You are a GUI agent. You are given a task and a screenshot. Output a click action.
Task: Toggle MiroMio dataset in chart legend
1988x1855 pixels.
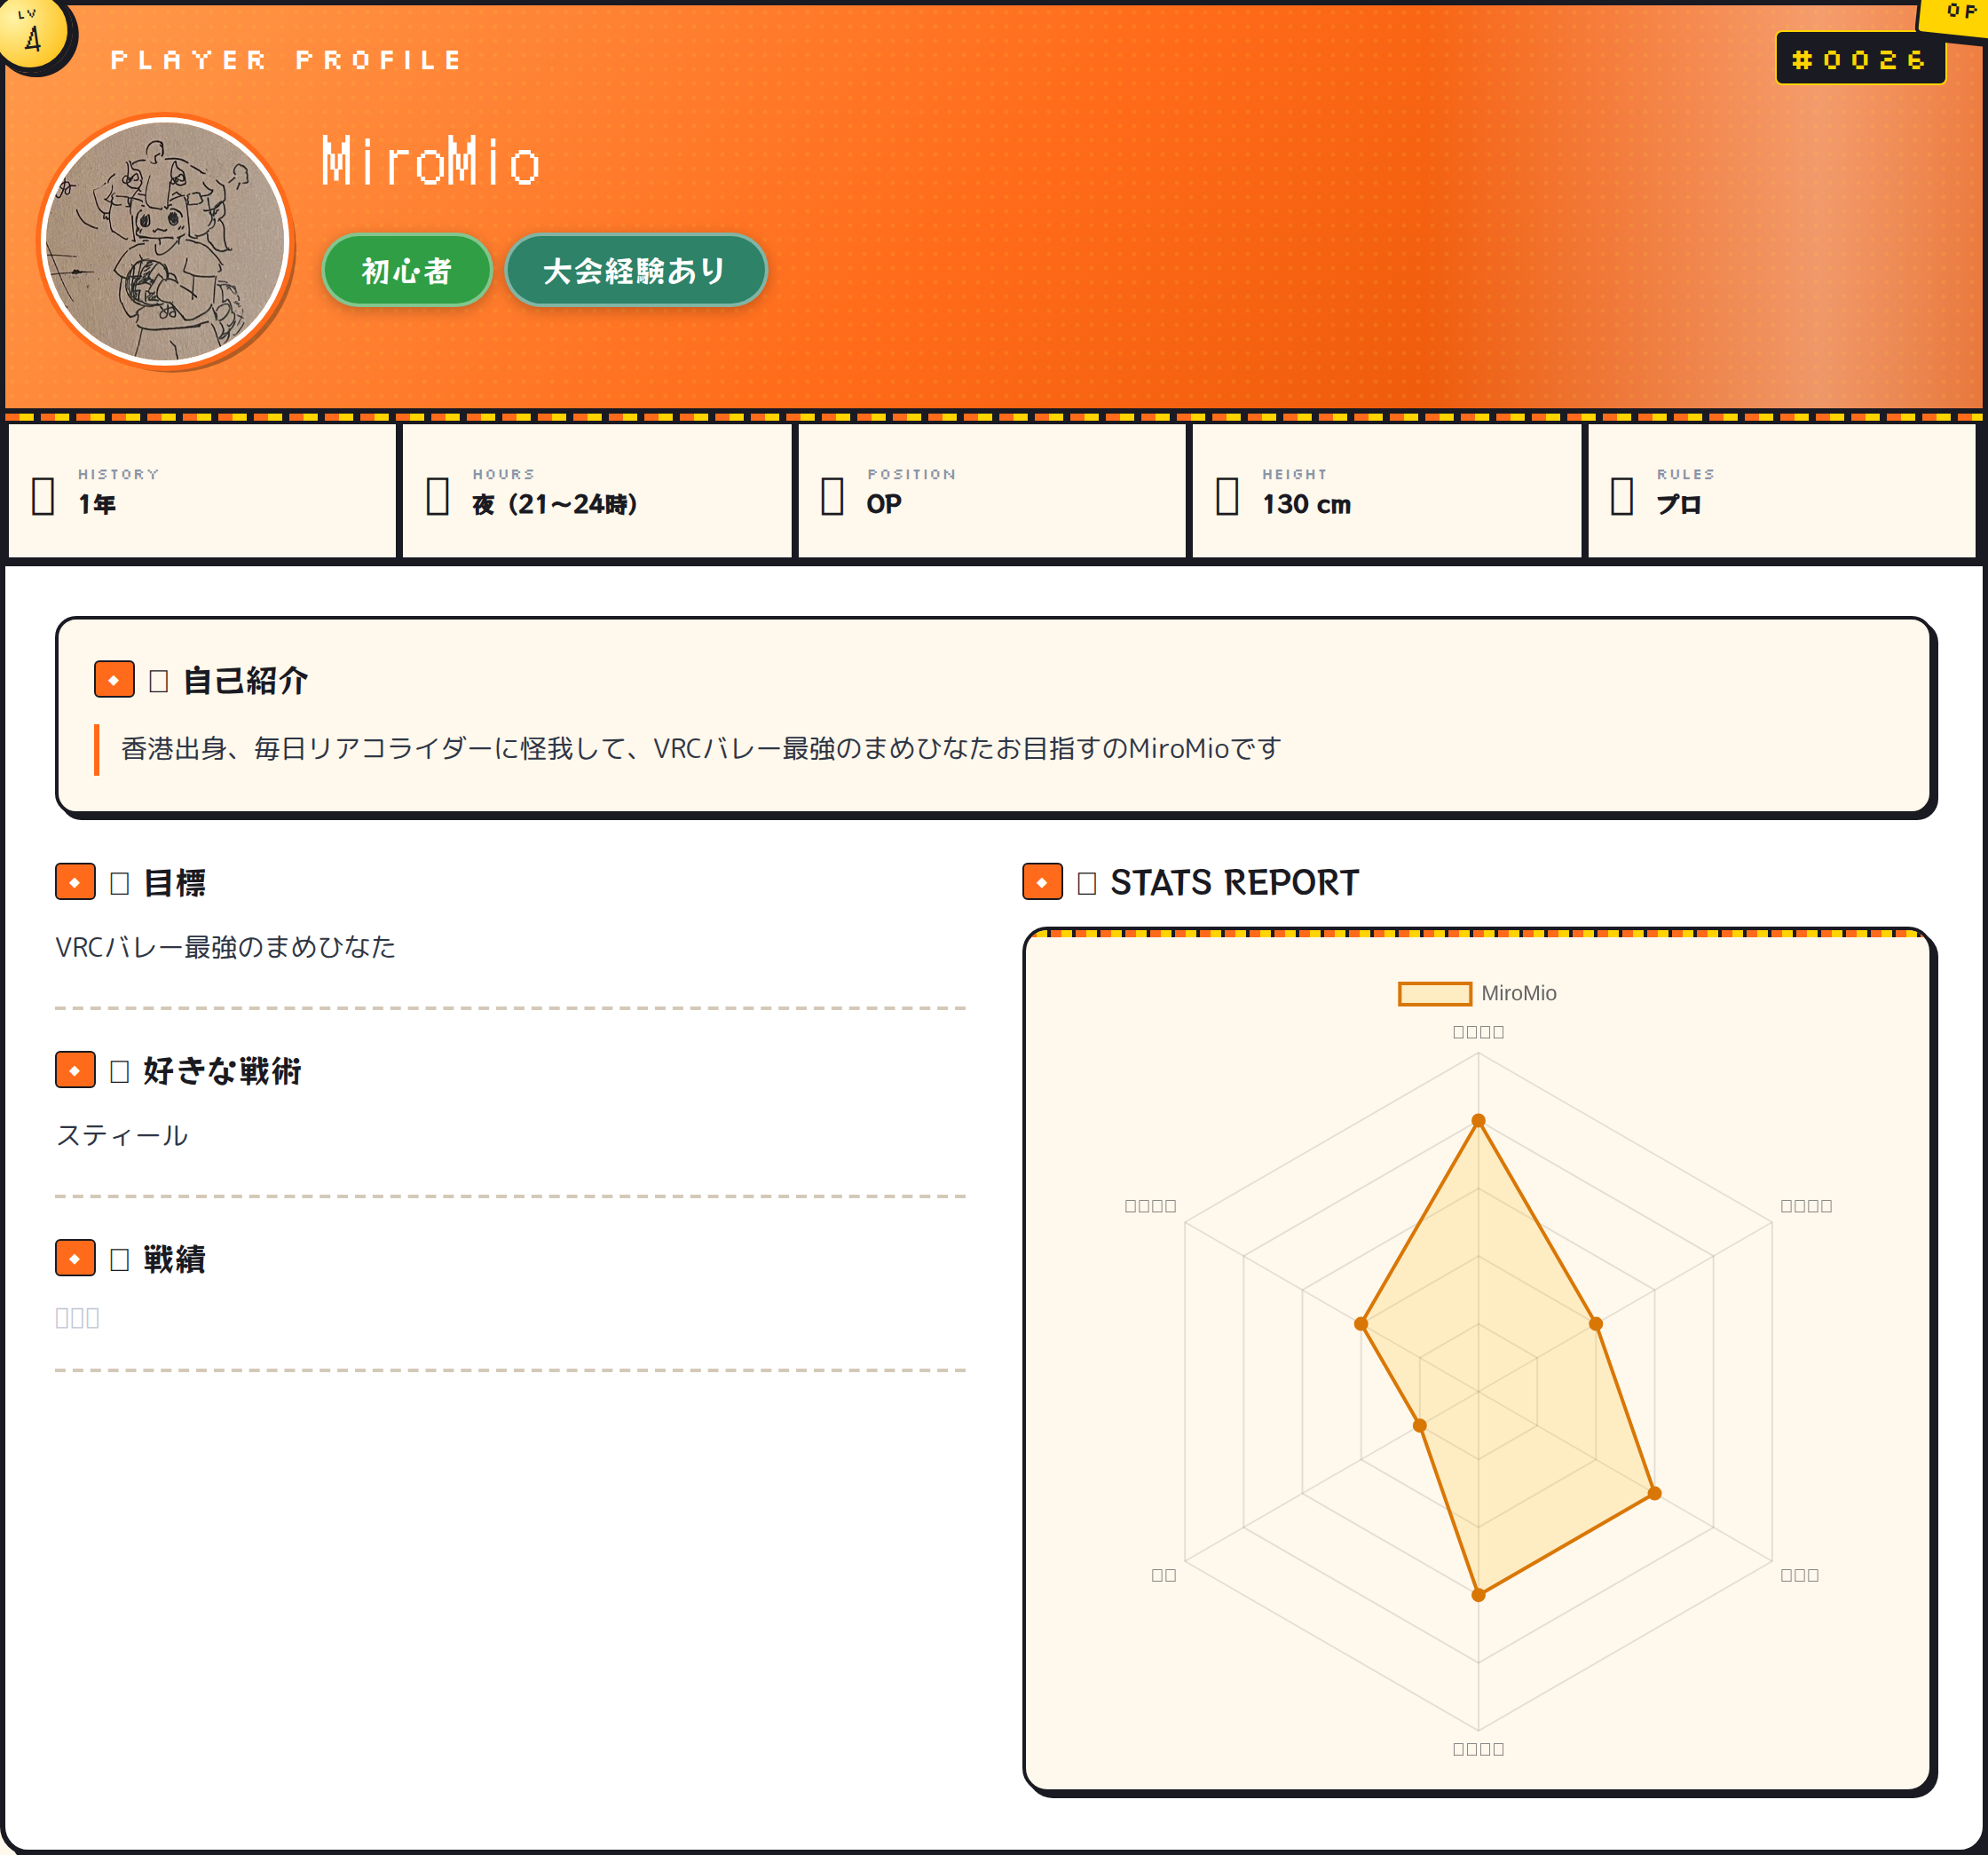tap(1518, 993)
